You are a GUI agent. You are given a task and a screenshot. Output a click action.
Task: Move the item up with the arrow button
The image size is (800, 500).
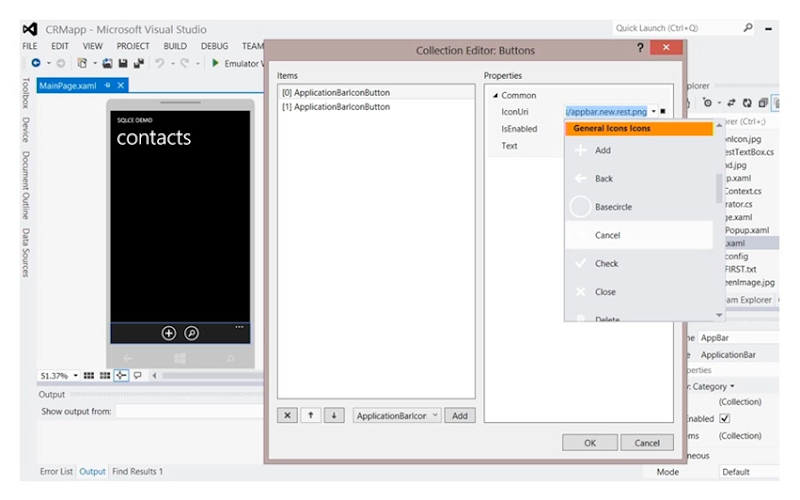tap(310, 415)
